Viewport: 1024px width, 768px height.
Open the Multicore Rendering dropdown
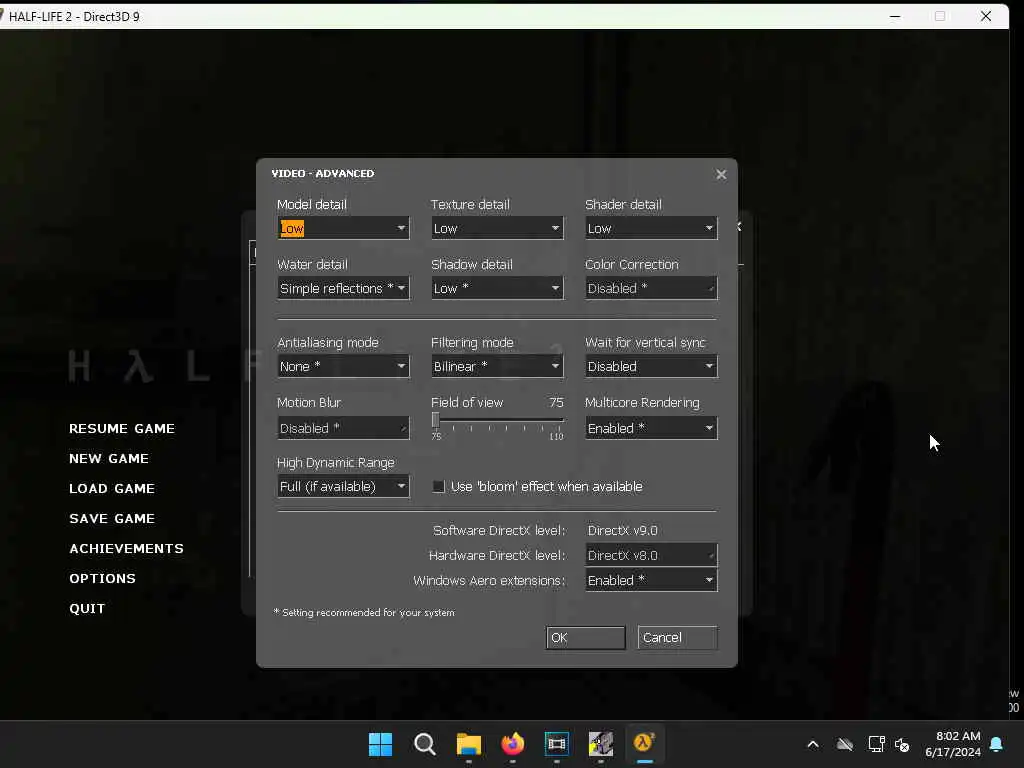[651, 428]
